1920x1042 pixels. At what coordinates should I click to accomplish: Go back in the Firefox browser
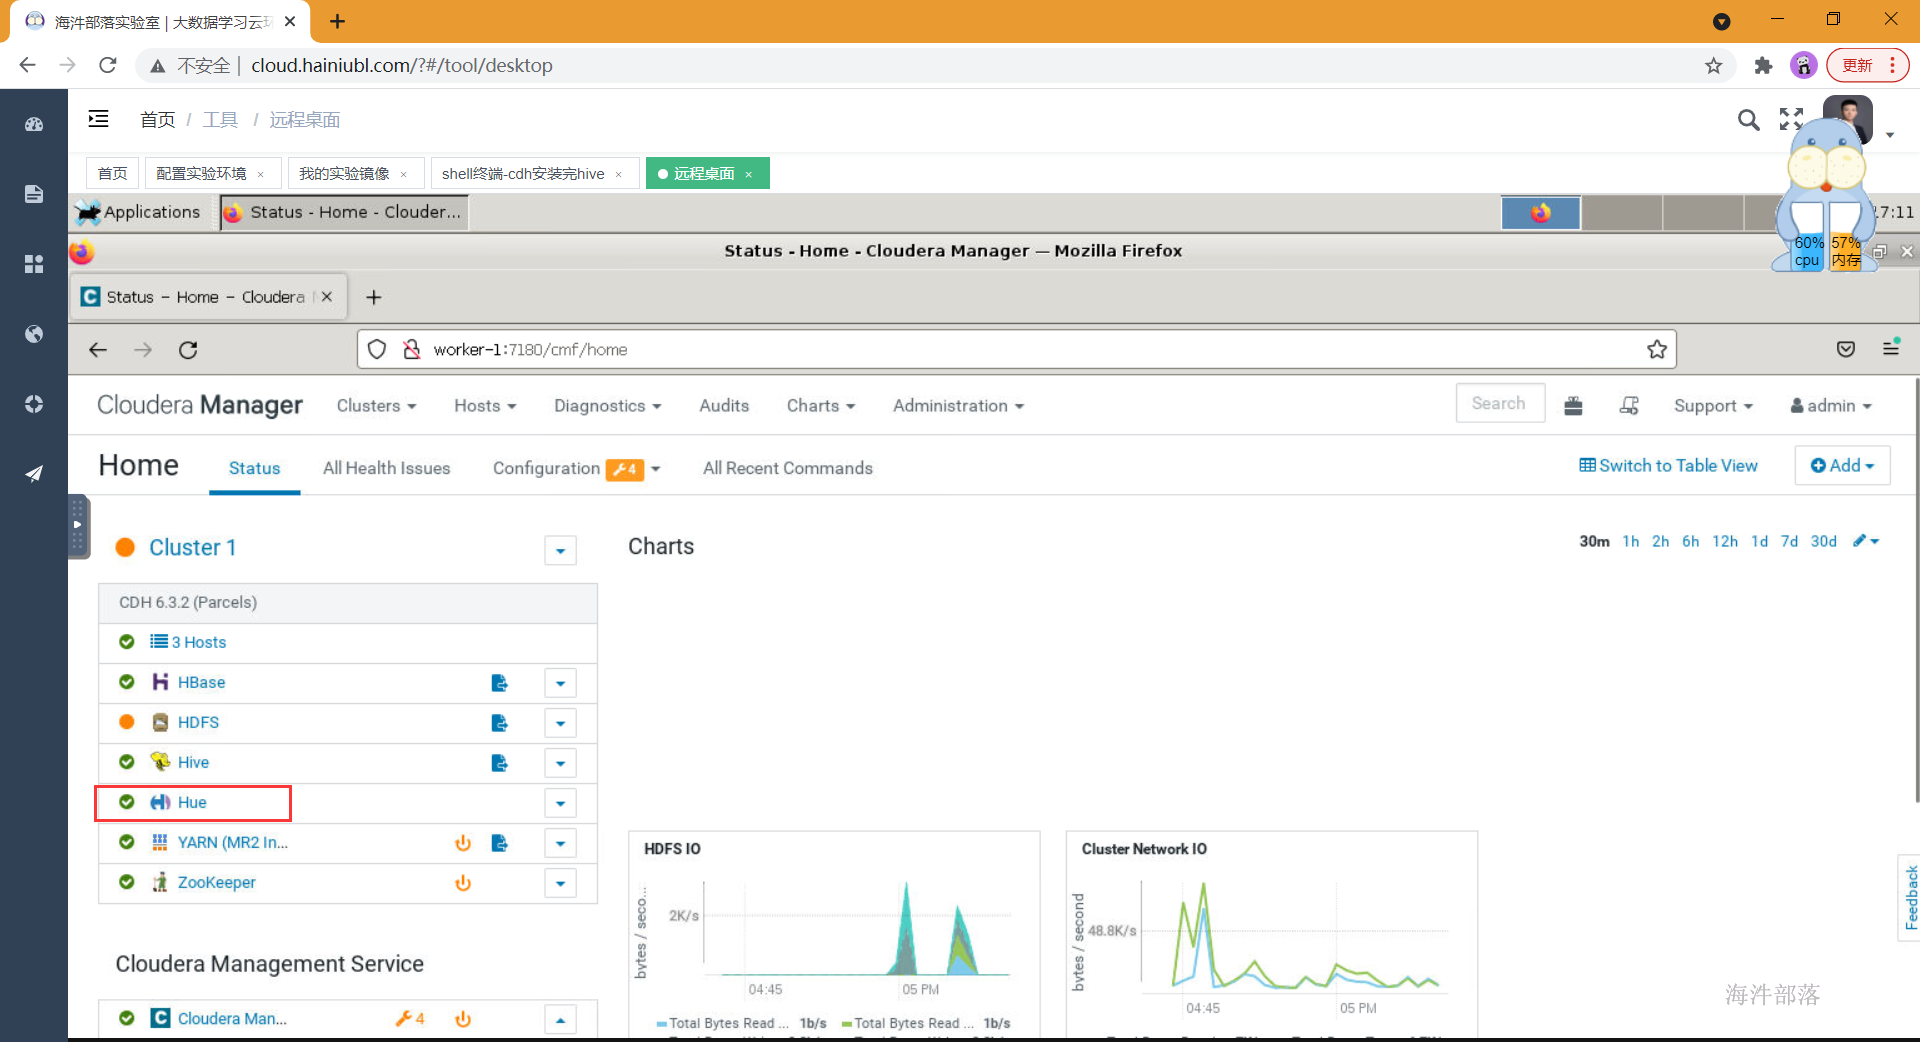click(98, 349)
